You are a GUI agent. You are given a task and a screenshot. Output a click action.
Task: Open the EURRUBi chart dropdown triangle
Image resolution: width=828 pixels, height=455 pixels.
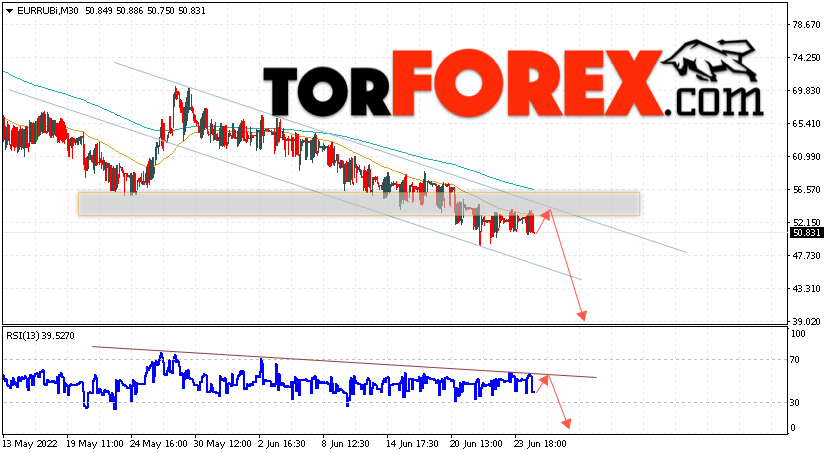tap(9, 11)
